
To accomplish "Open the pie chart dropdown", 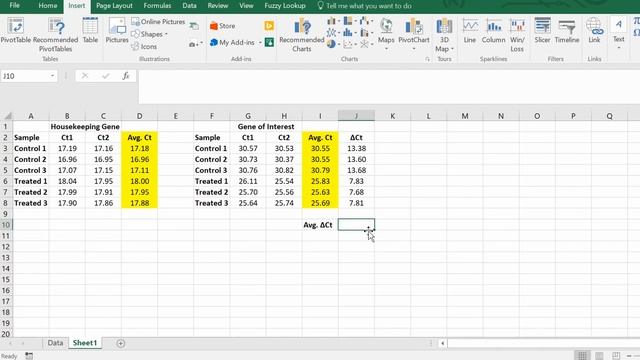I will click(334, 44).
